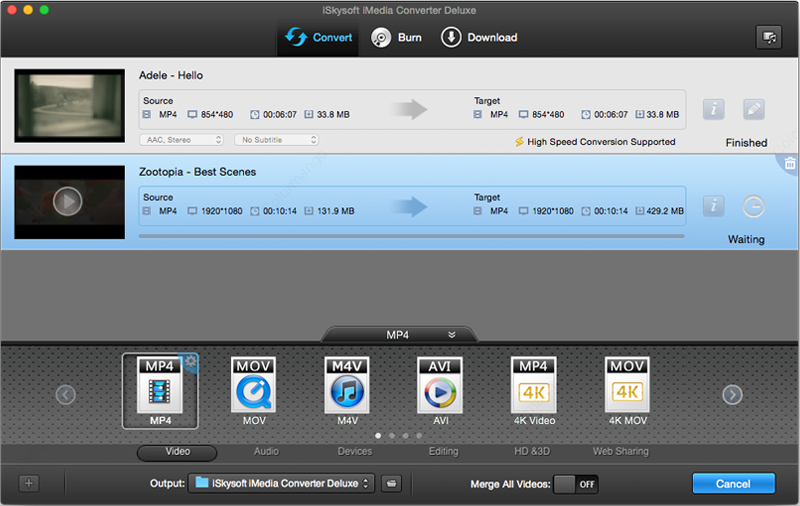Click the Adele - Hello title
The image size is (800, 506).
coord(171,75)
